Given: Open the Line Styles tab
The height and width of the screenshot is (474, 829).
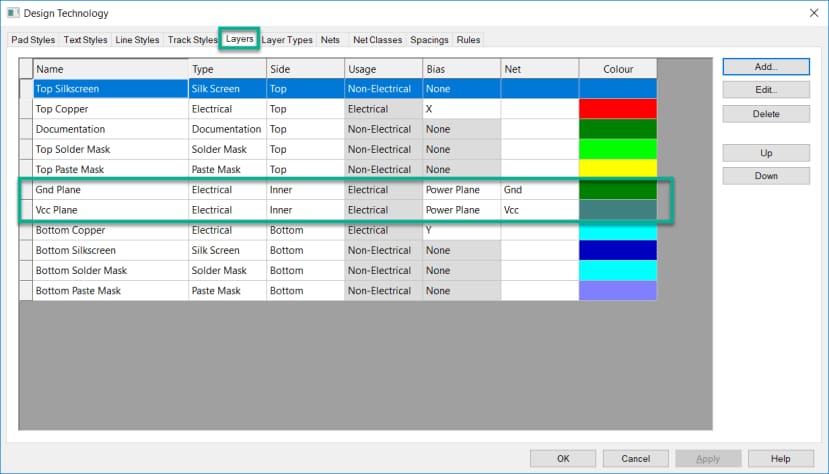Looking at the screenshot, I should tap(137, 40).
